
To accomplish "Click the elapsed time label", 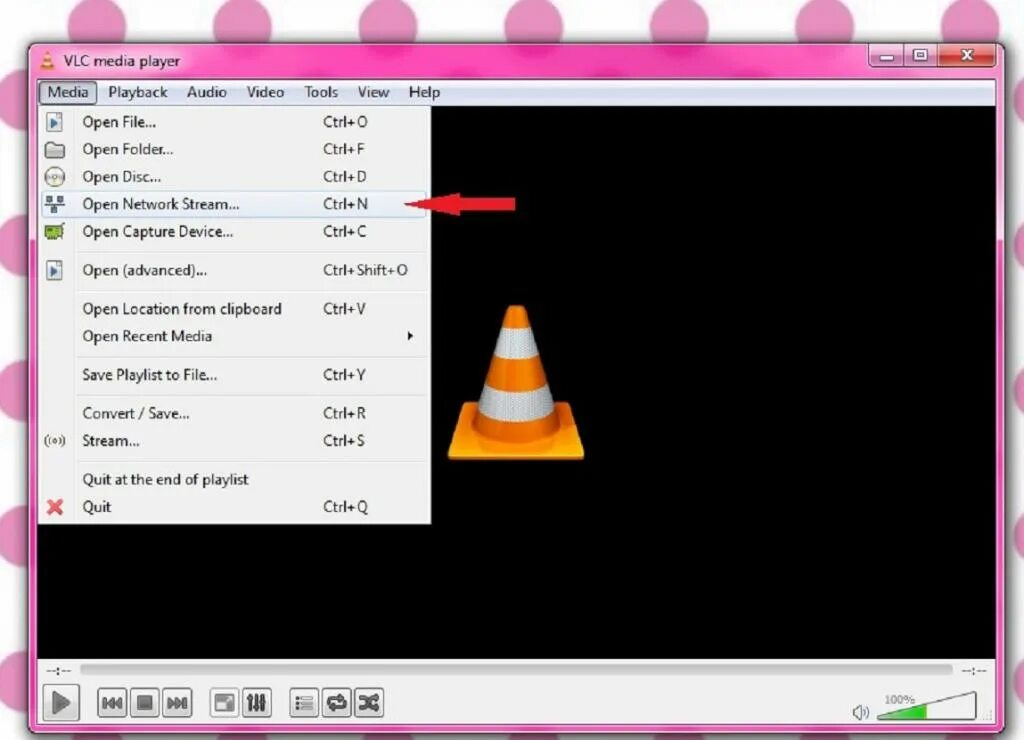I will point(58,671).
